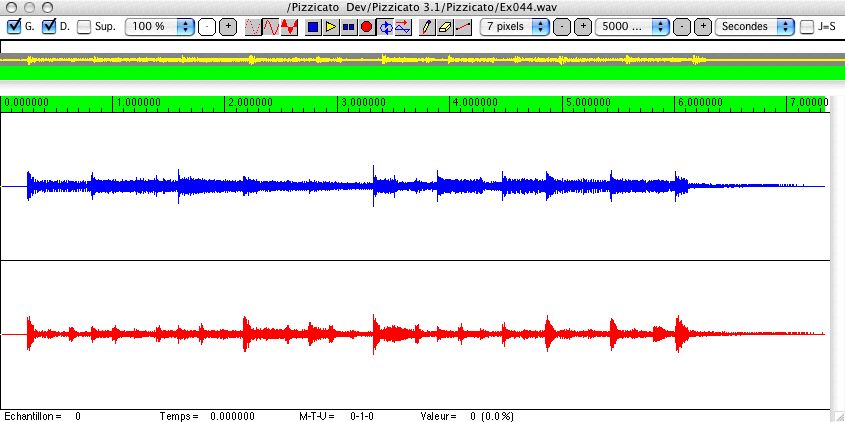Click plus button next to 5000 dropdown

pyautogui.click(x=702, y=26)
